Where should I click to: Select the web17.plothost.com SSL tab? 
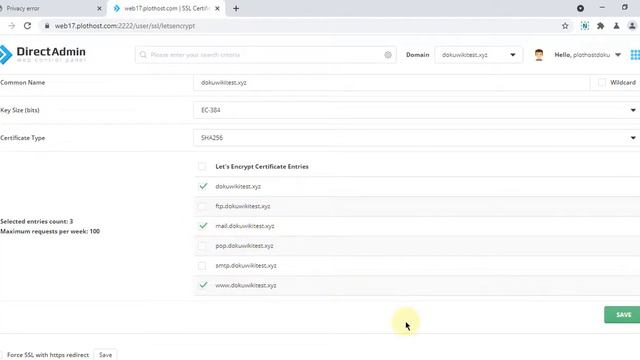(x=166, y=8)
